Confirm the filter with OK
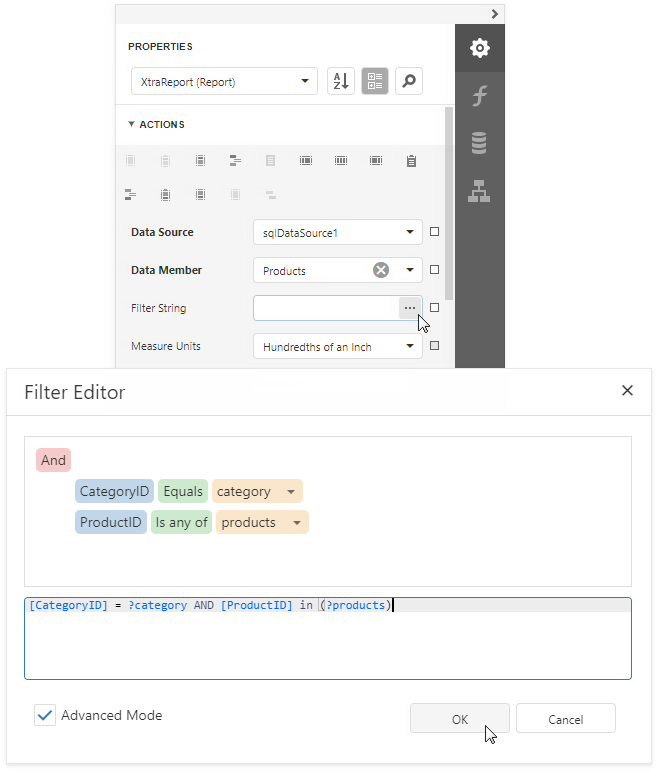The image size is (658, 772). [x=460, y=719]
